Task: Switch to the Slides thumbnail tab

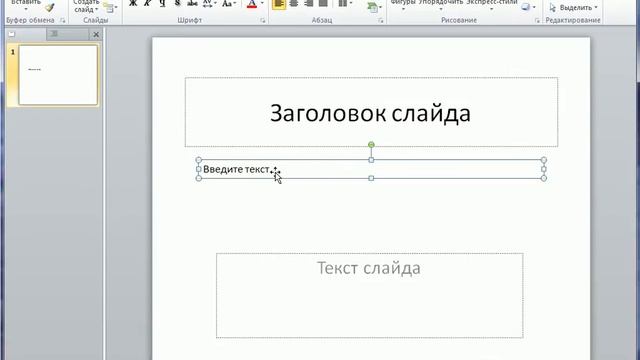Action: point(26,34)
